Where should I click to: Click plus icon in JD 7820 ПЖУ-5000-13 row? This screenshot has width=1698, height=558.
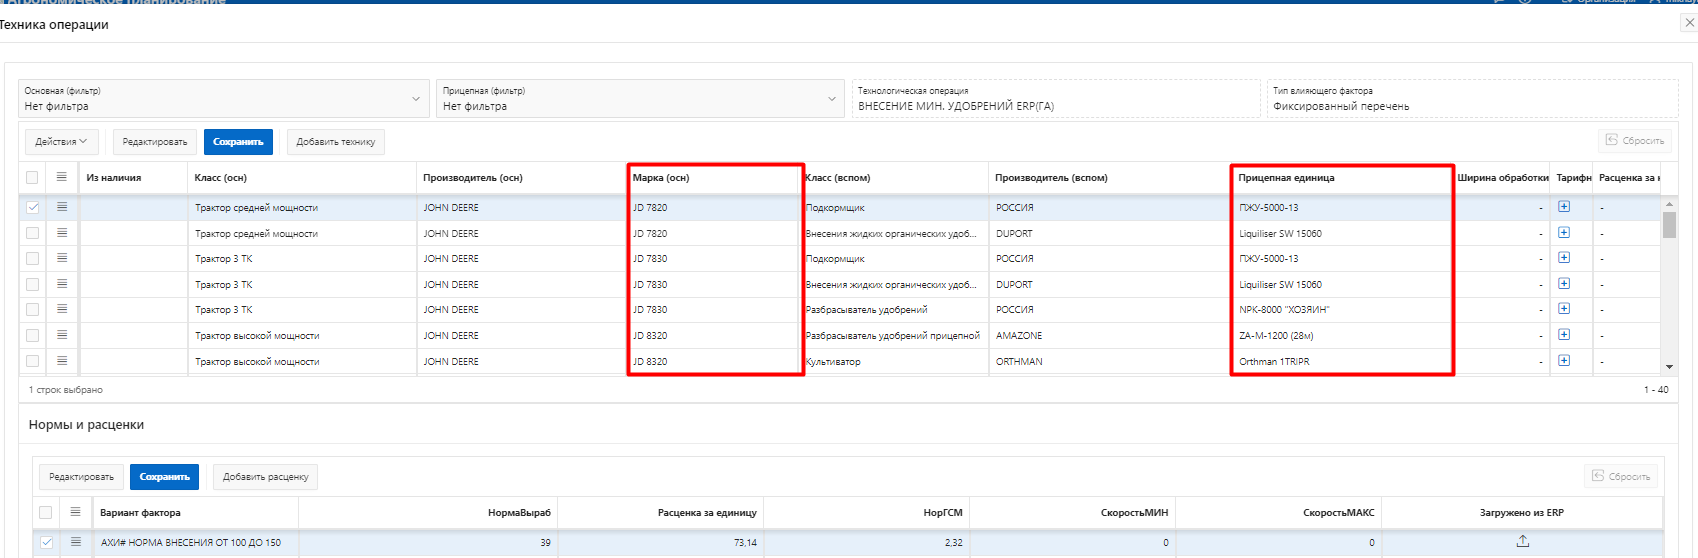click(x=1564, y=207)
